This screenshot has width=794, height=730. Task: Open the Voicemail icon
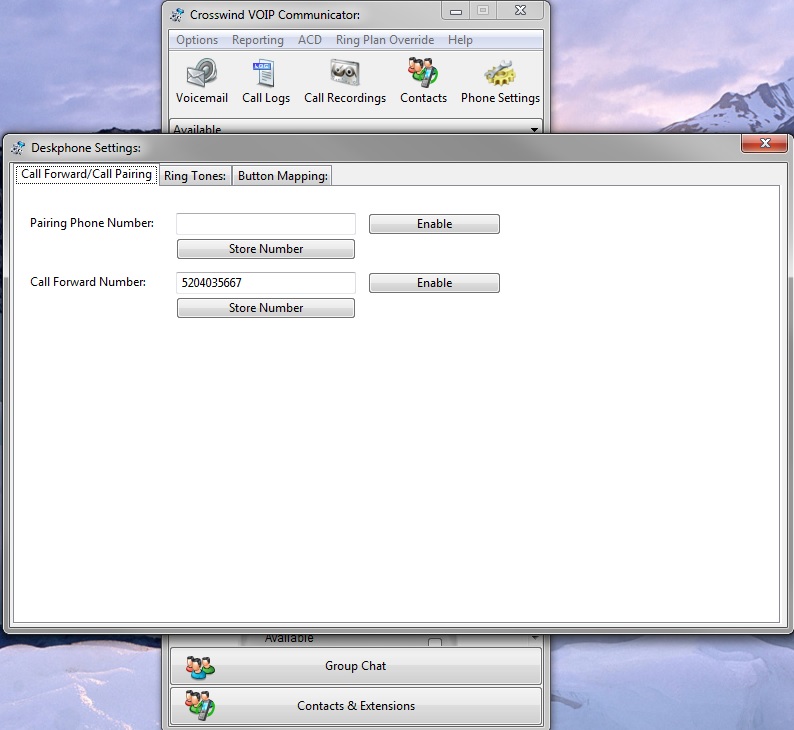point(202,74)
